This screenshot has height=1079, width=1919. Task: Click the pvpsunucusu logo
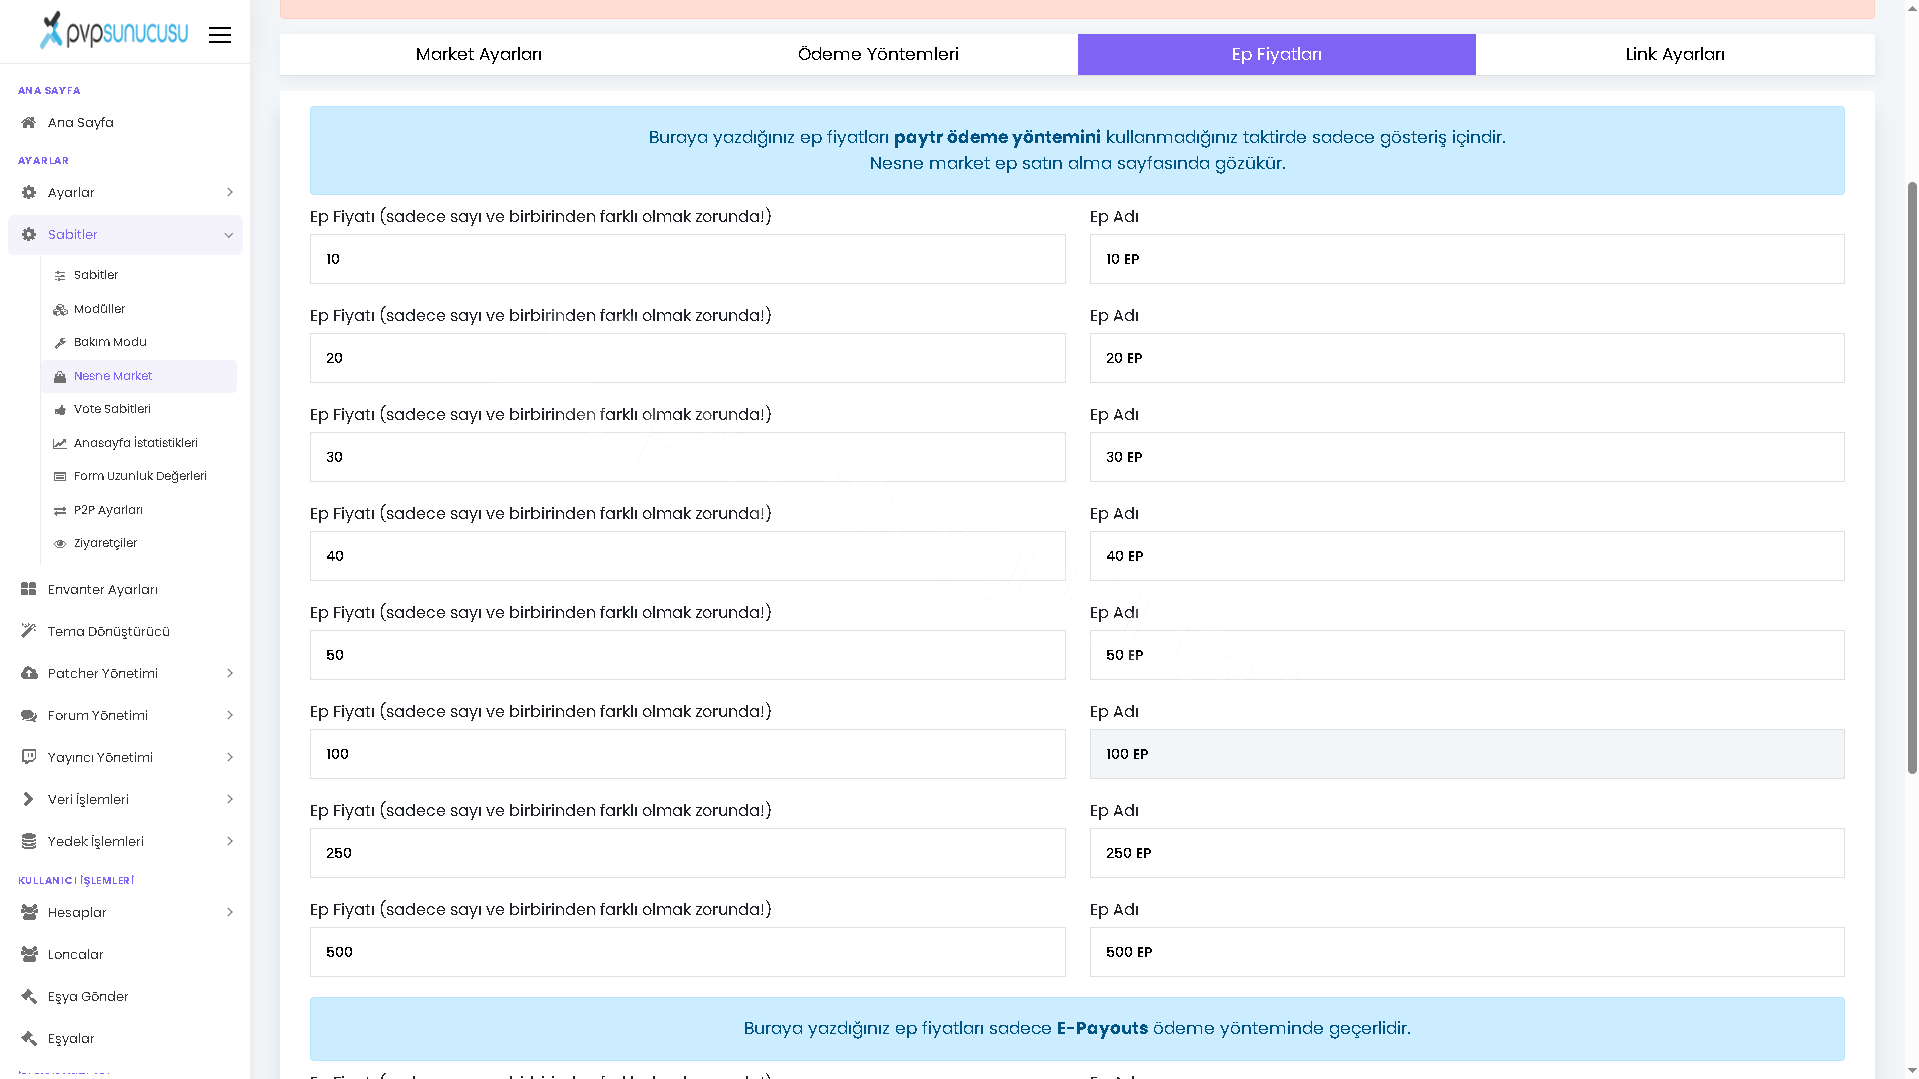click(114, 31)
